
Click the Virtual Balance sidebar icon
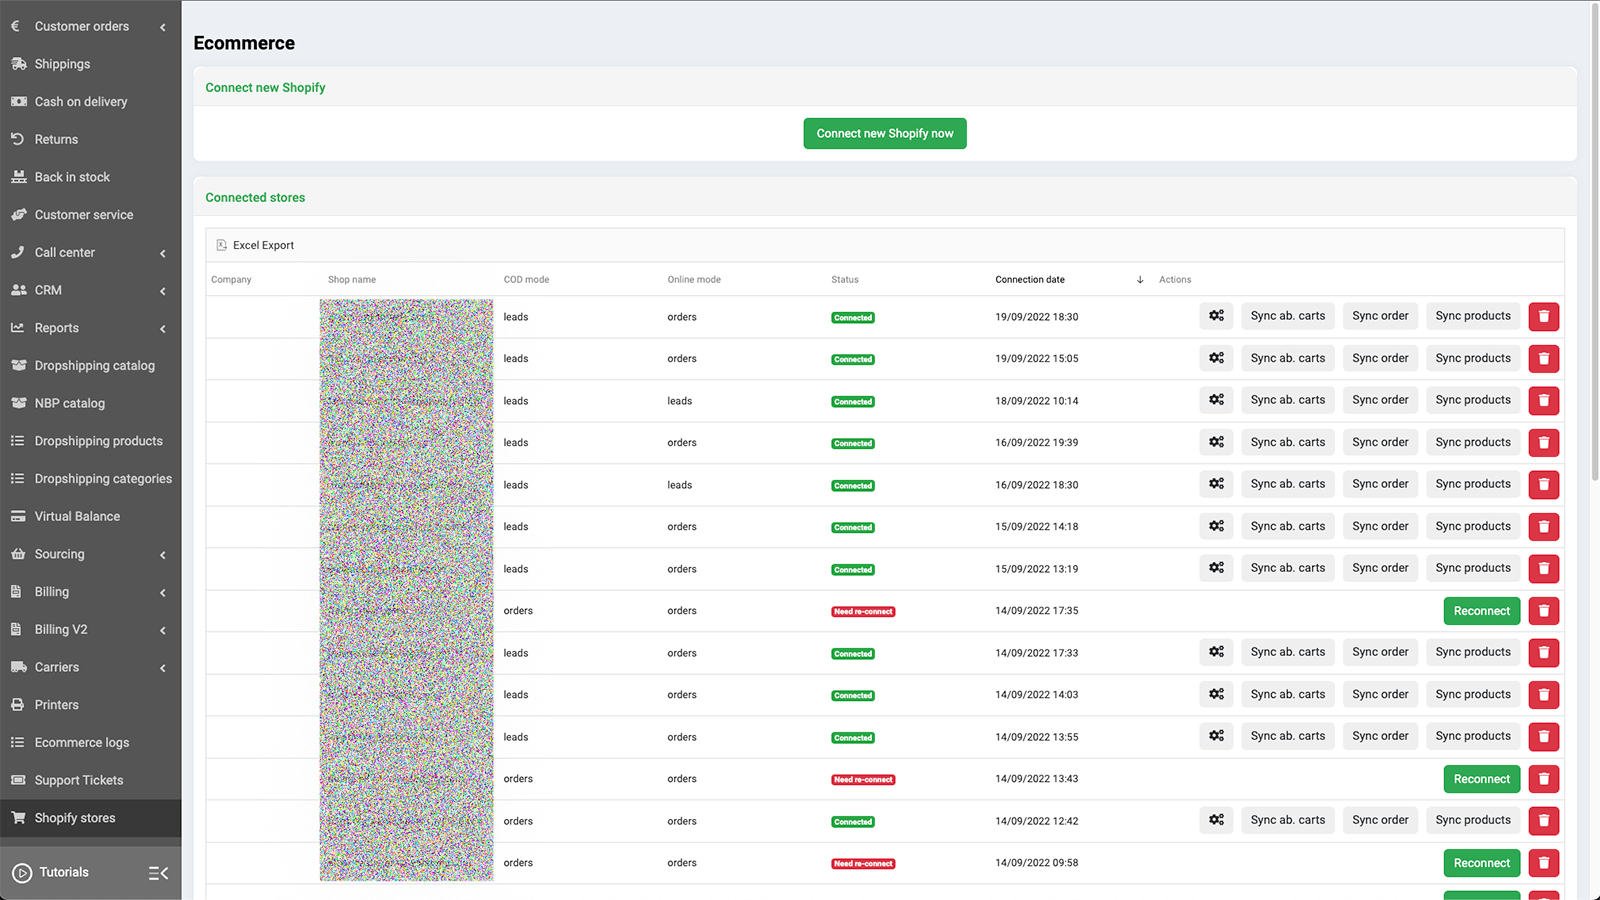coord(19,516)
